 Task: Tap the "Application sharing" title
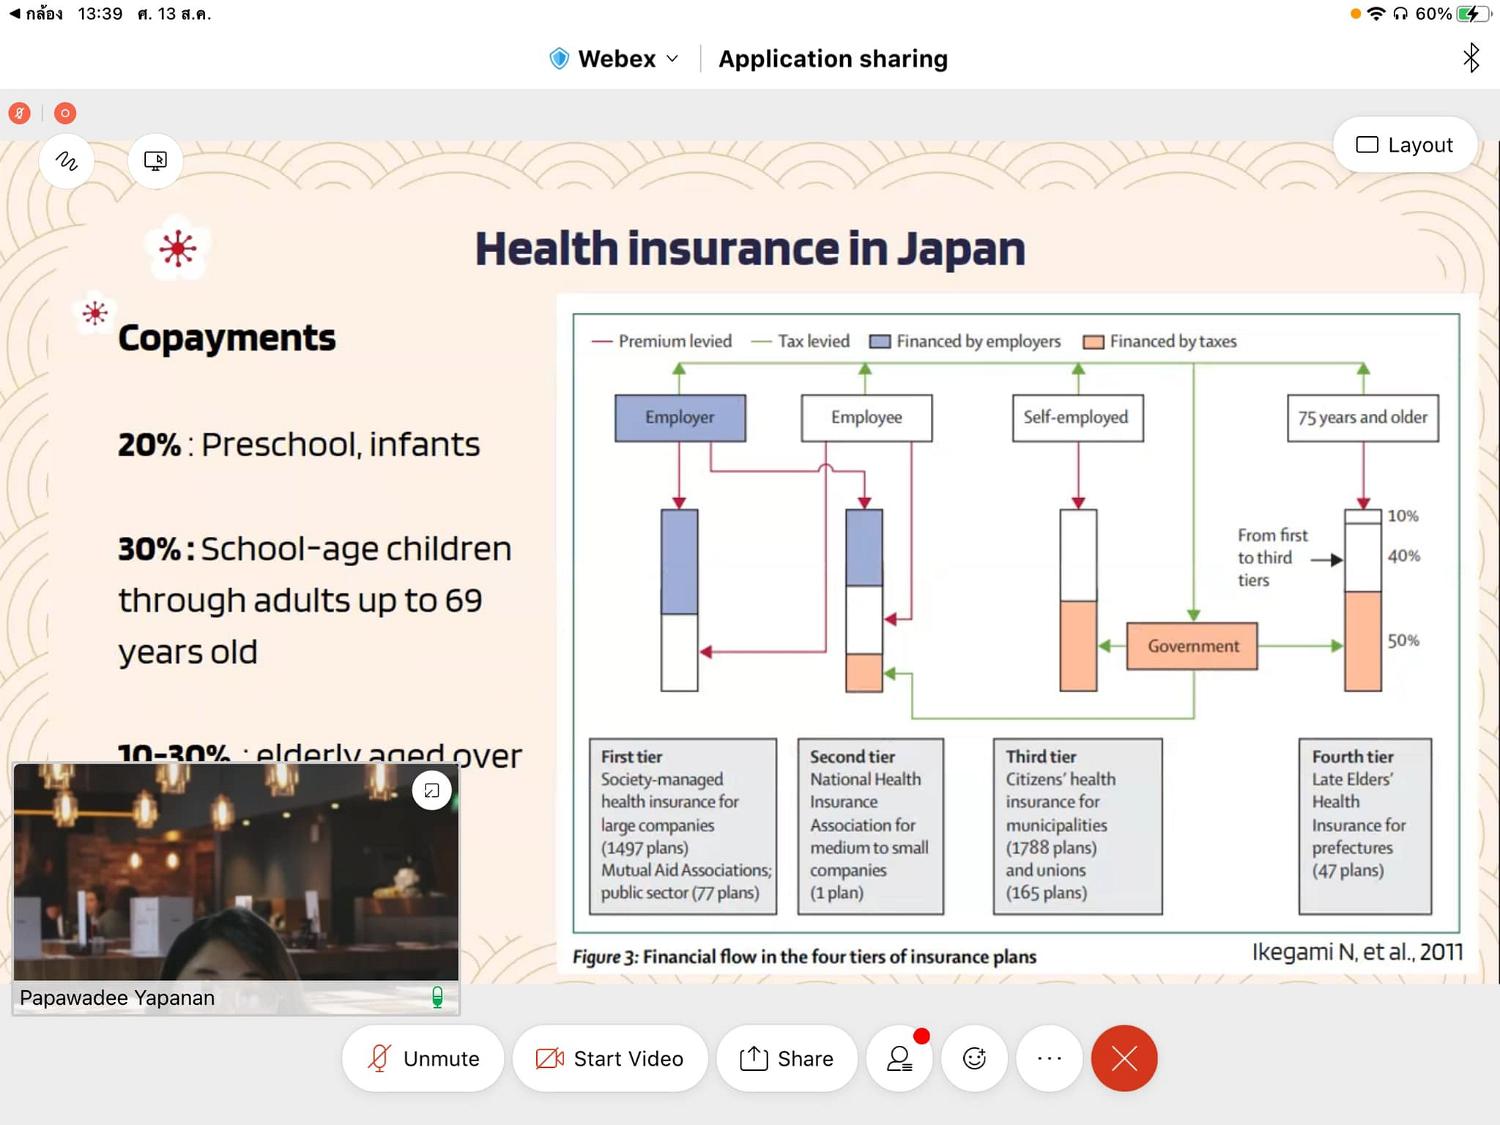pos(833,59)
